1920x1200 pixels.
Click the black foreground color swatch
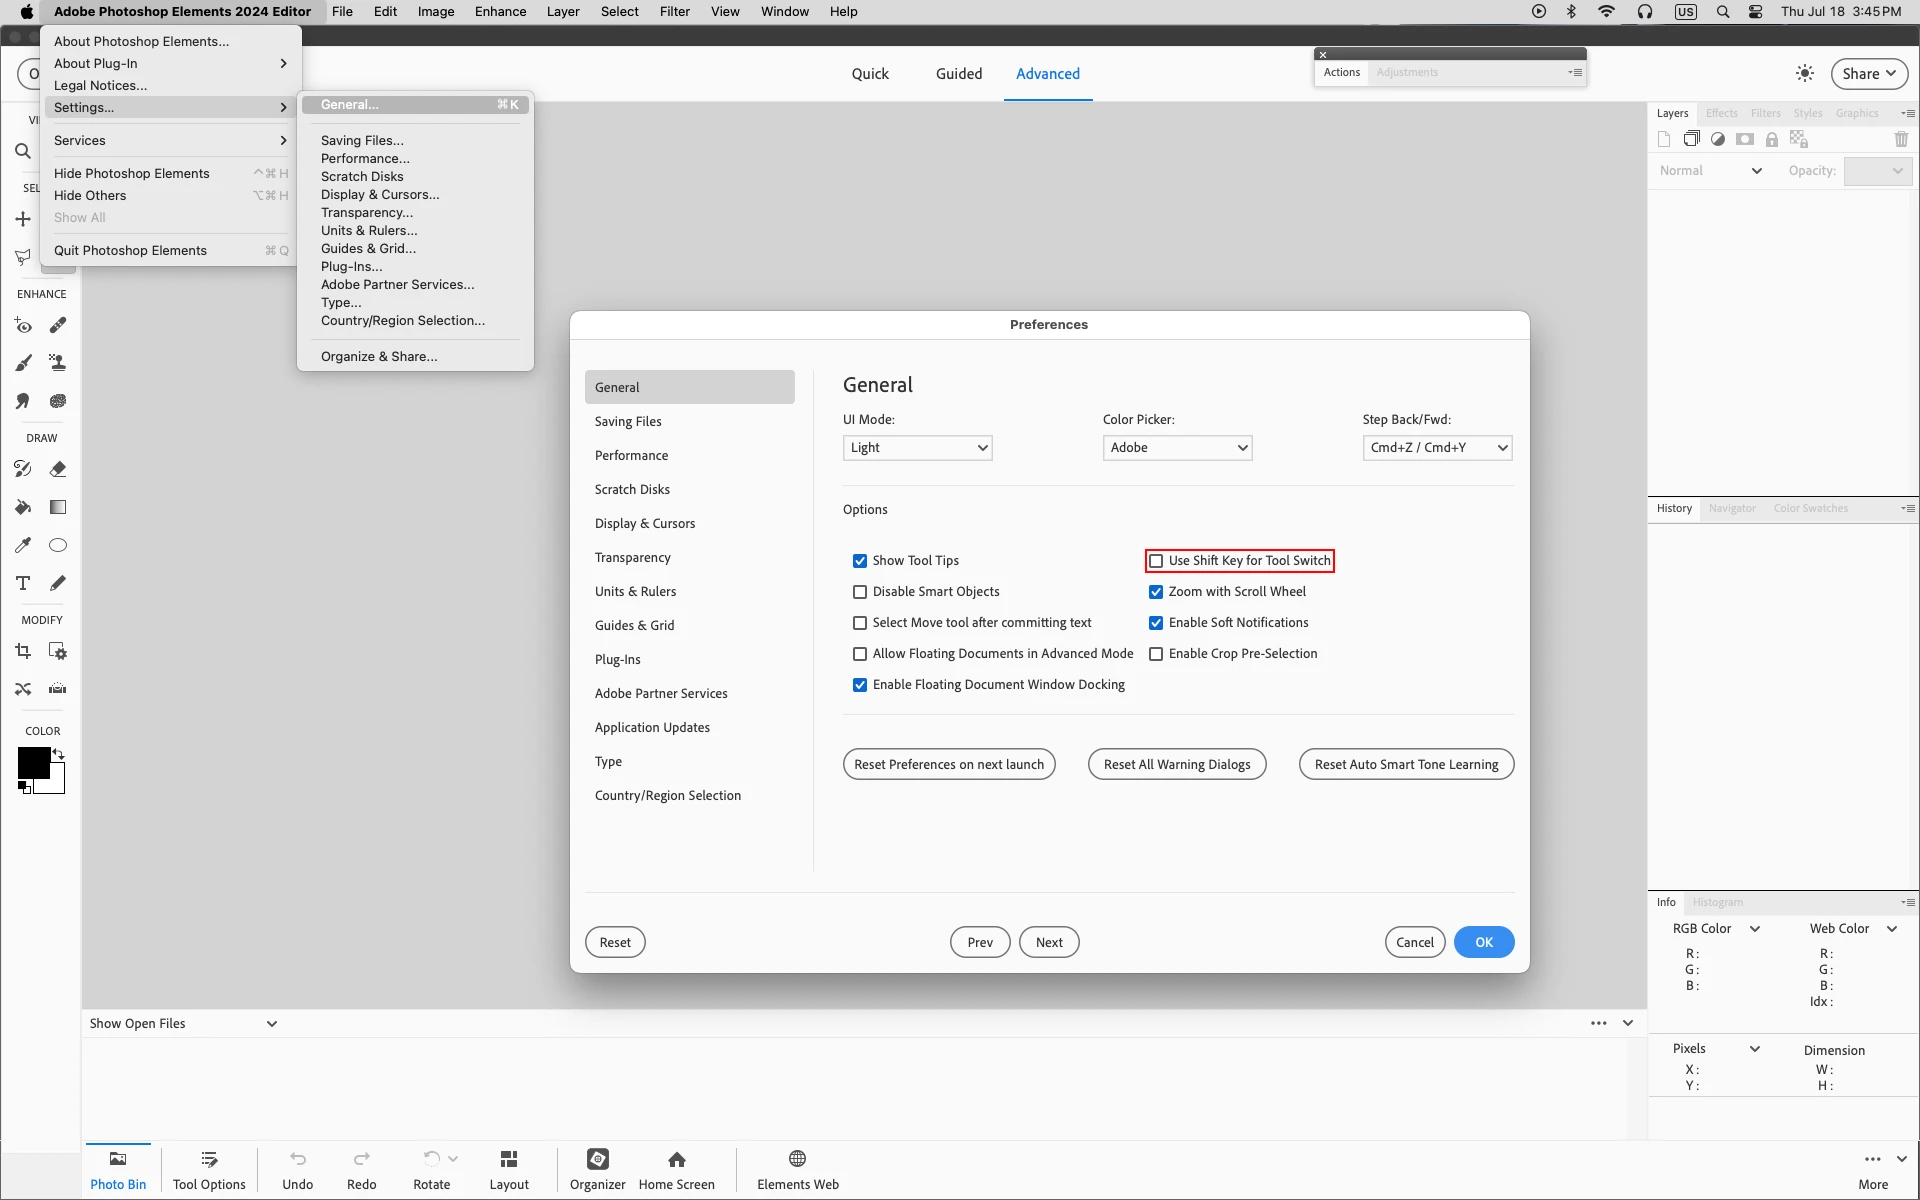[x=33, y=763]
